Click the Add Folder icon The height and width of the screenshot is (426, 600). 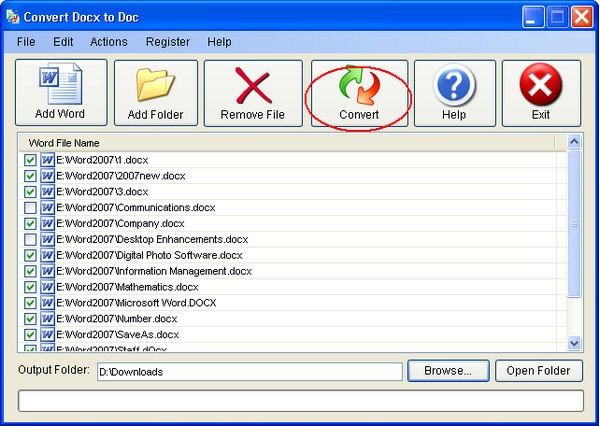click(x=155, y=86)
